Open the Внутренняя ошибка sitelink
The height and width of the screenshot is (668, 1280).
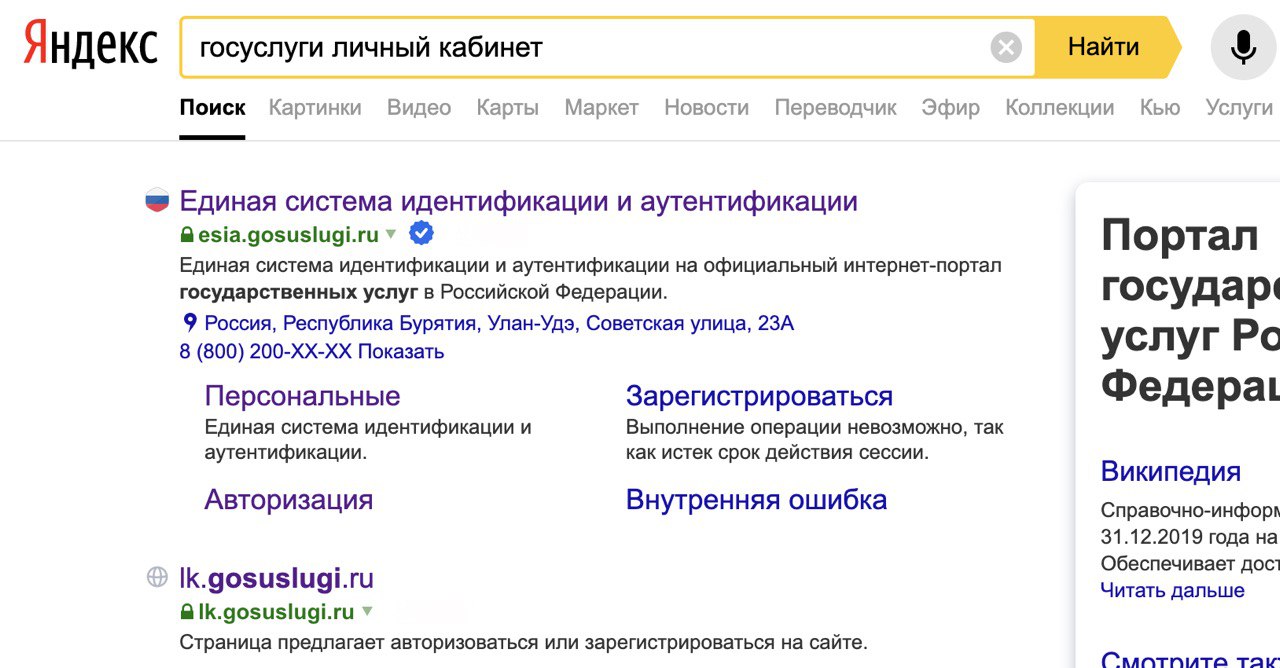[x=756, y=499]
